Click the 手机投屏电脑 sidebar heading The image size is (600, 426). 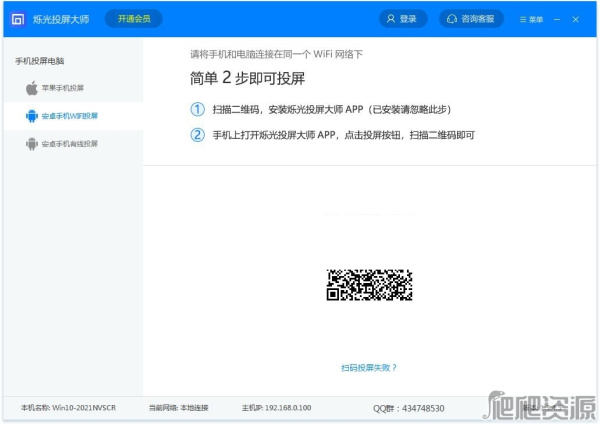40,61
